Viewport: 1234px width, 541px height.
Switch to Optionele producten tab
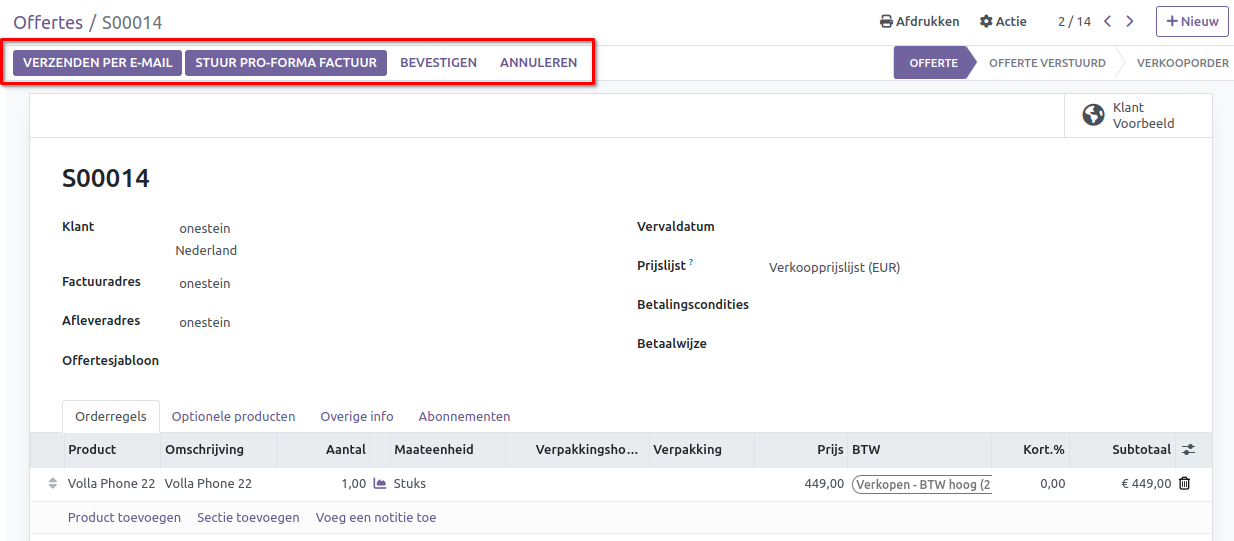(233, 417)
